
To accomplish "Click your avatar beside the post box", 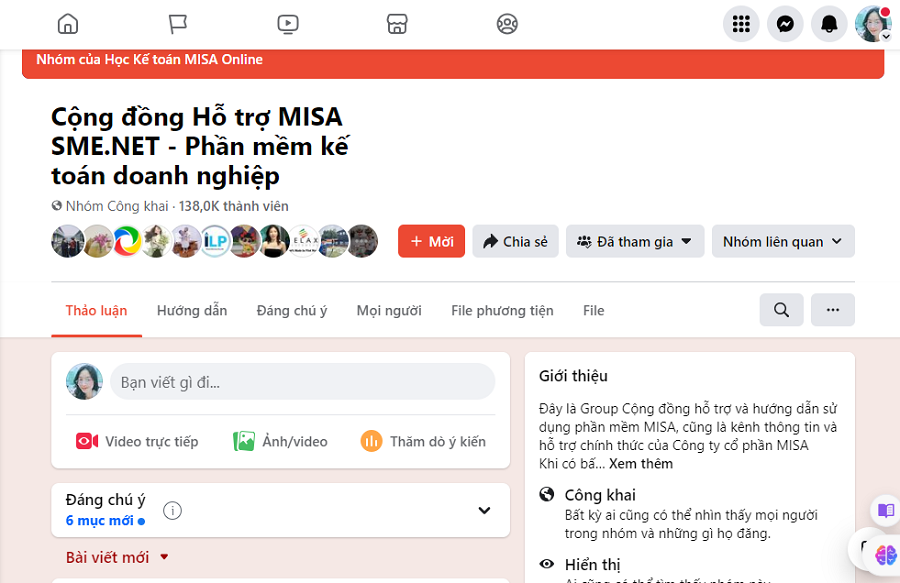I will coord(84,381).
